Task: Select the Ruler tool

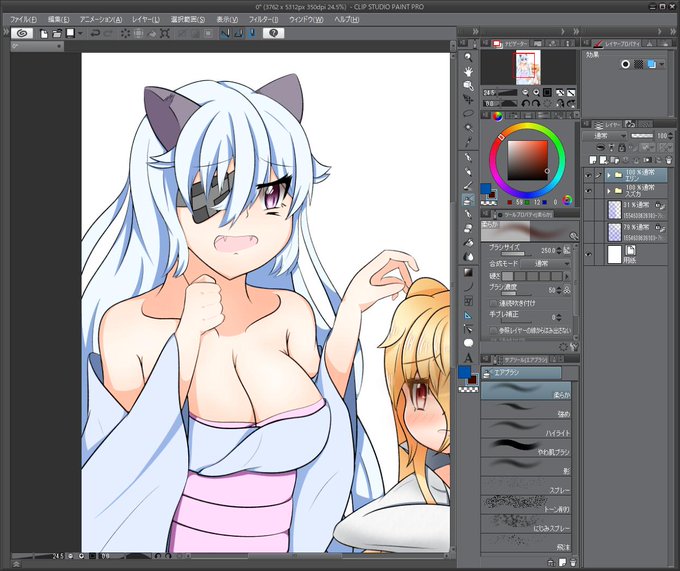Action: pos(468,315)
